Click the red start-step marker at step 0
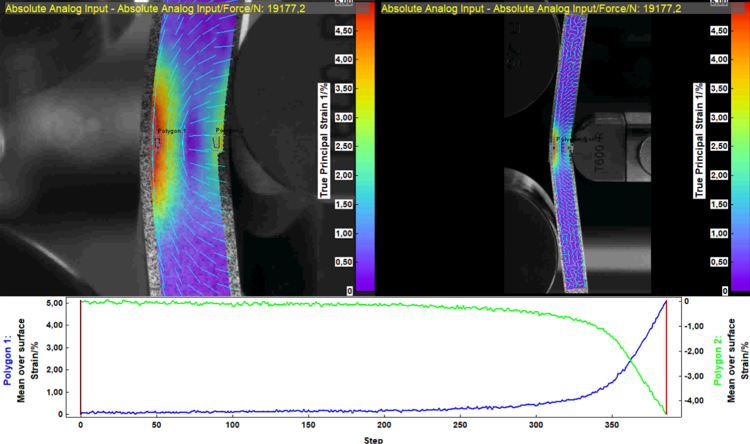The height and width of the screenshot is (444, 750). point(80,357)
